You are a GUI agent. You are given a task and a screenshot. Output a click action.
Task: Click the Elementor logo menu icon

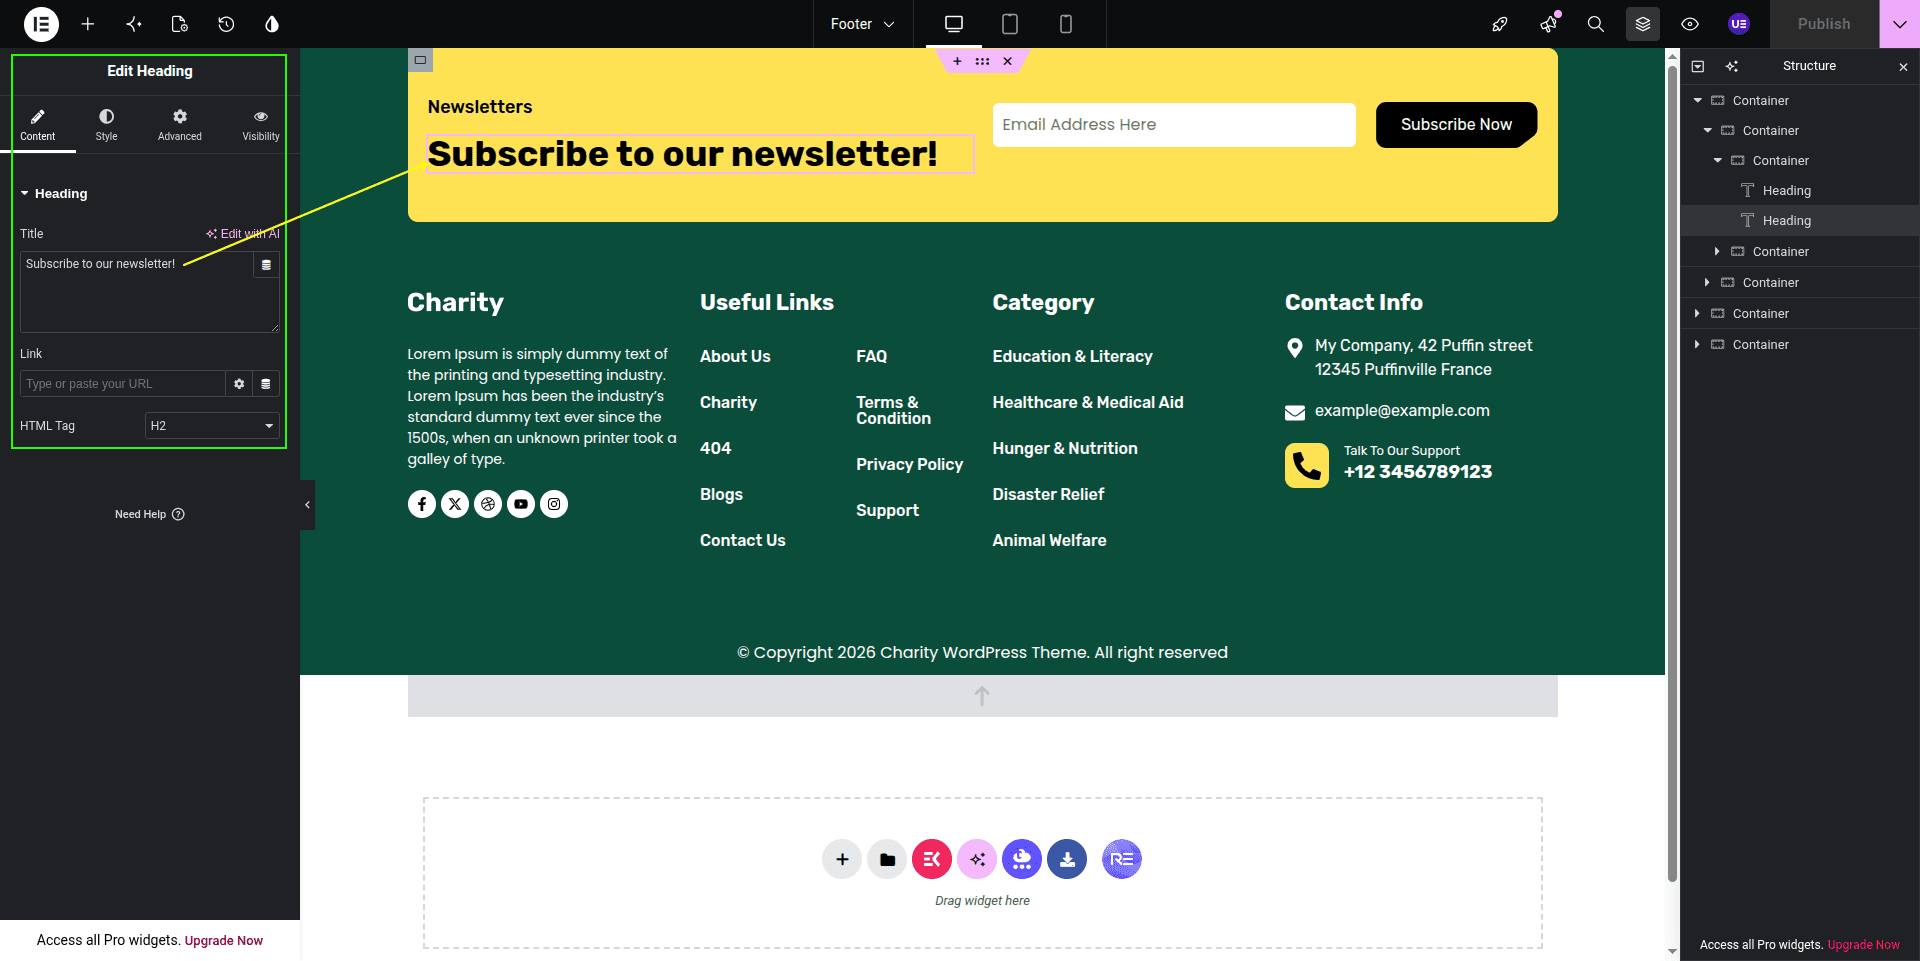(41, 24)
